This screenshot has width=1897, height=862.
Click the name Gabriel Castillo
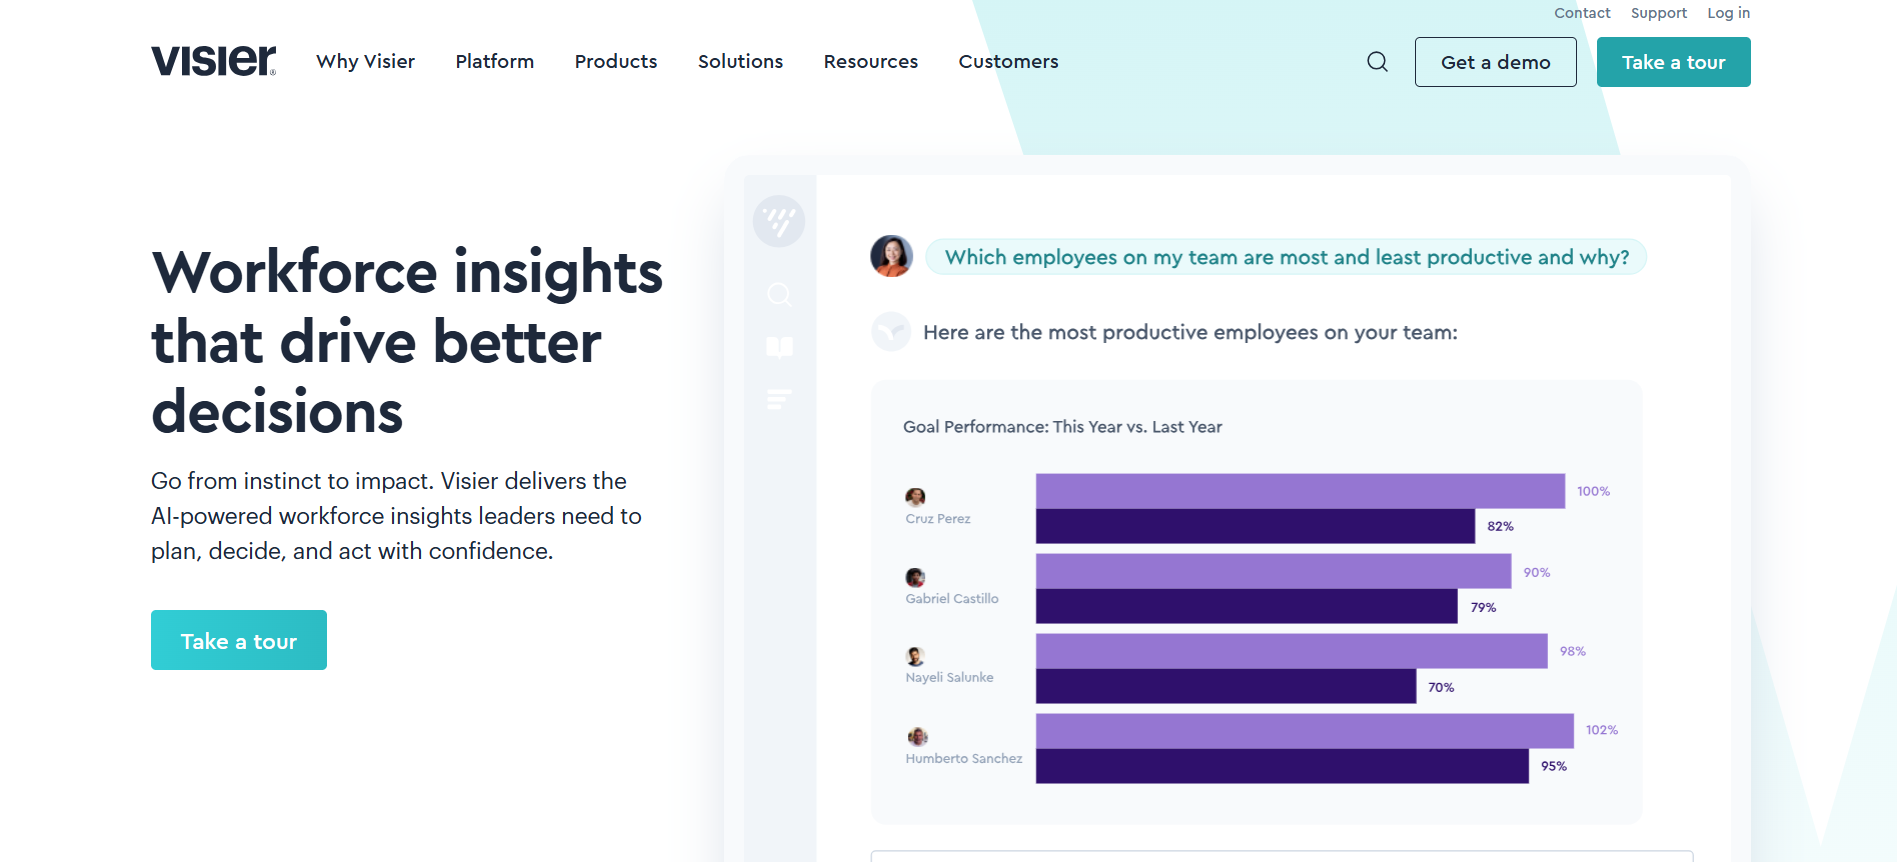point(952,599)
